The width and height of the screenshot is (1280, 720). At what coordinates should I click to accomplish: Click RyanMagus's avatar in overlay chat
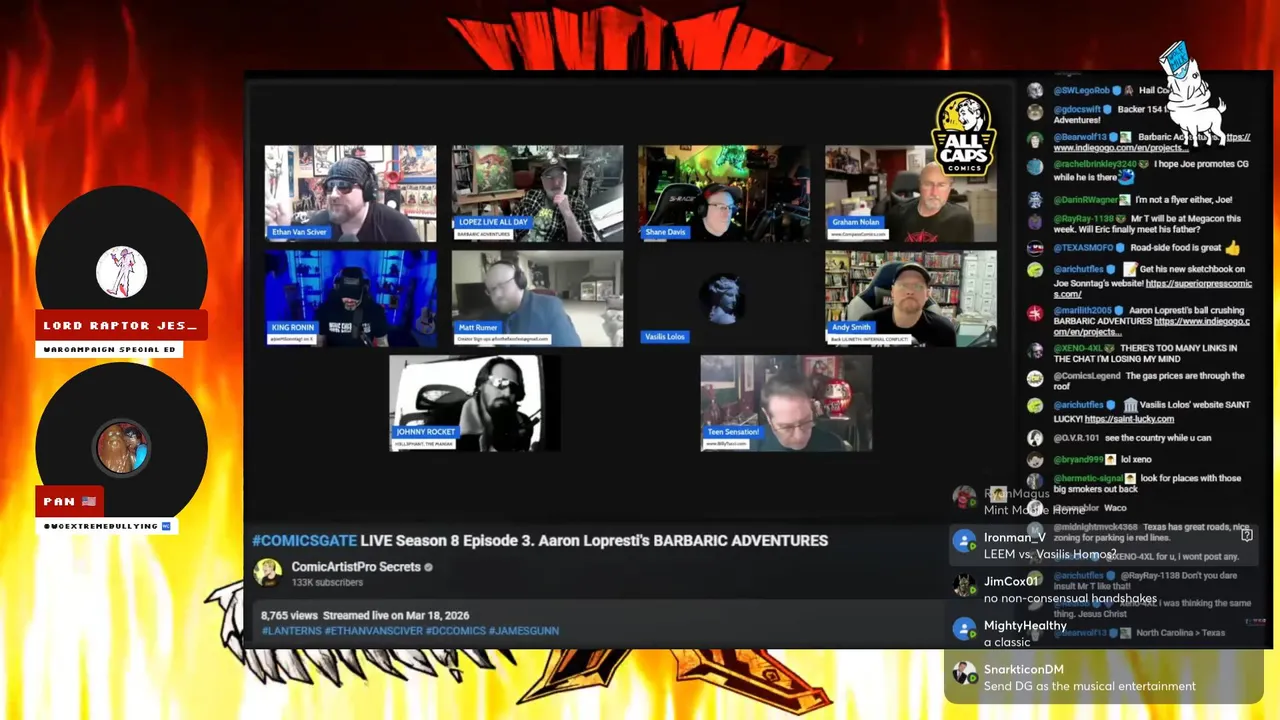(x=964, y=497)
